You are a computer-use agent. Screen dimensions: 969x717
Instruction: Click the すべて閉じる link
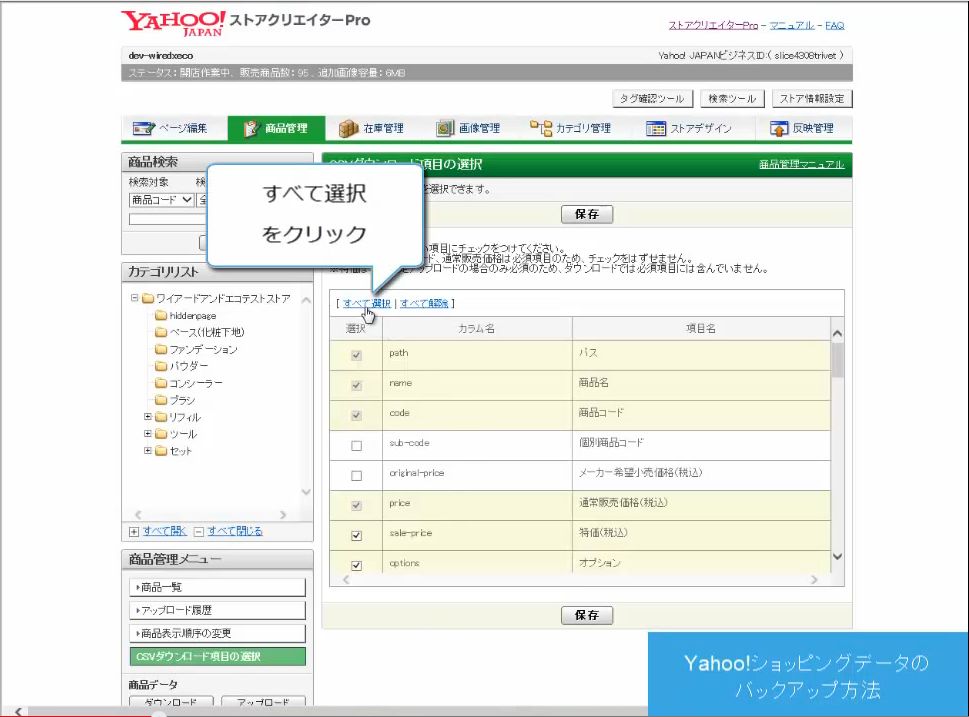(x=235, y=531)
